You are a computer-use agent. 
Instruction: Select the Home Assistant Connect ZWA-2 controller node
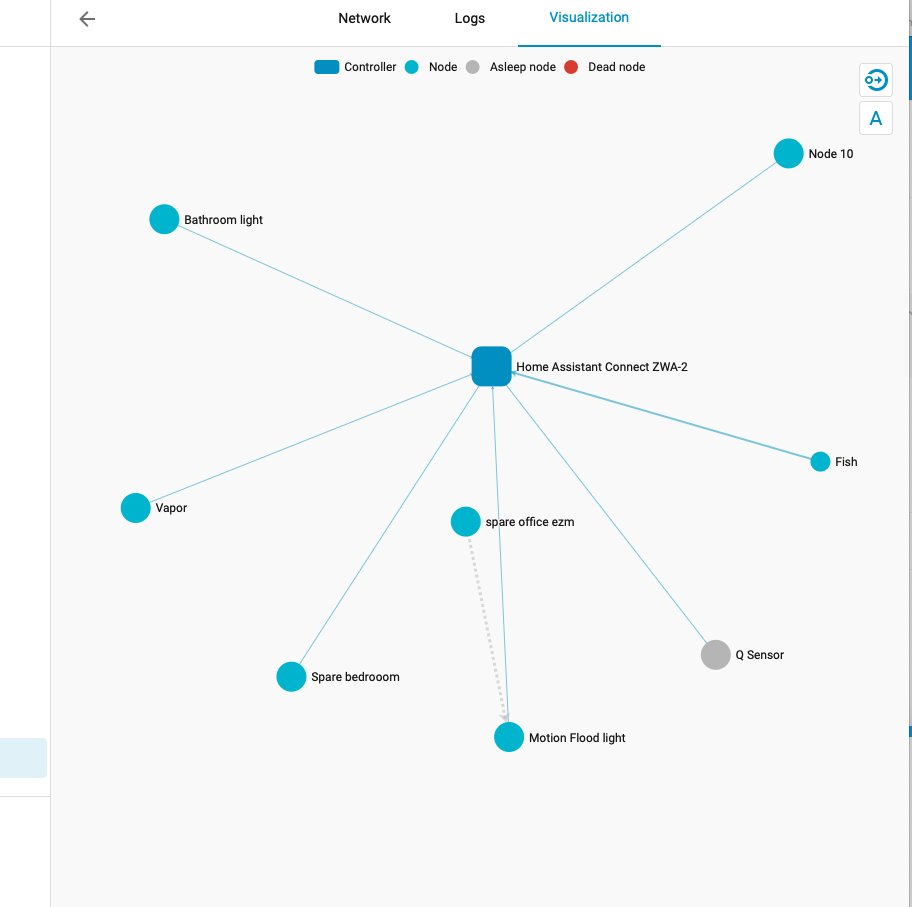click(x=491, y=366)
